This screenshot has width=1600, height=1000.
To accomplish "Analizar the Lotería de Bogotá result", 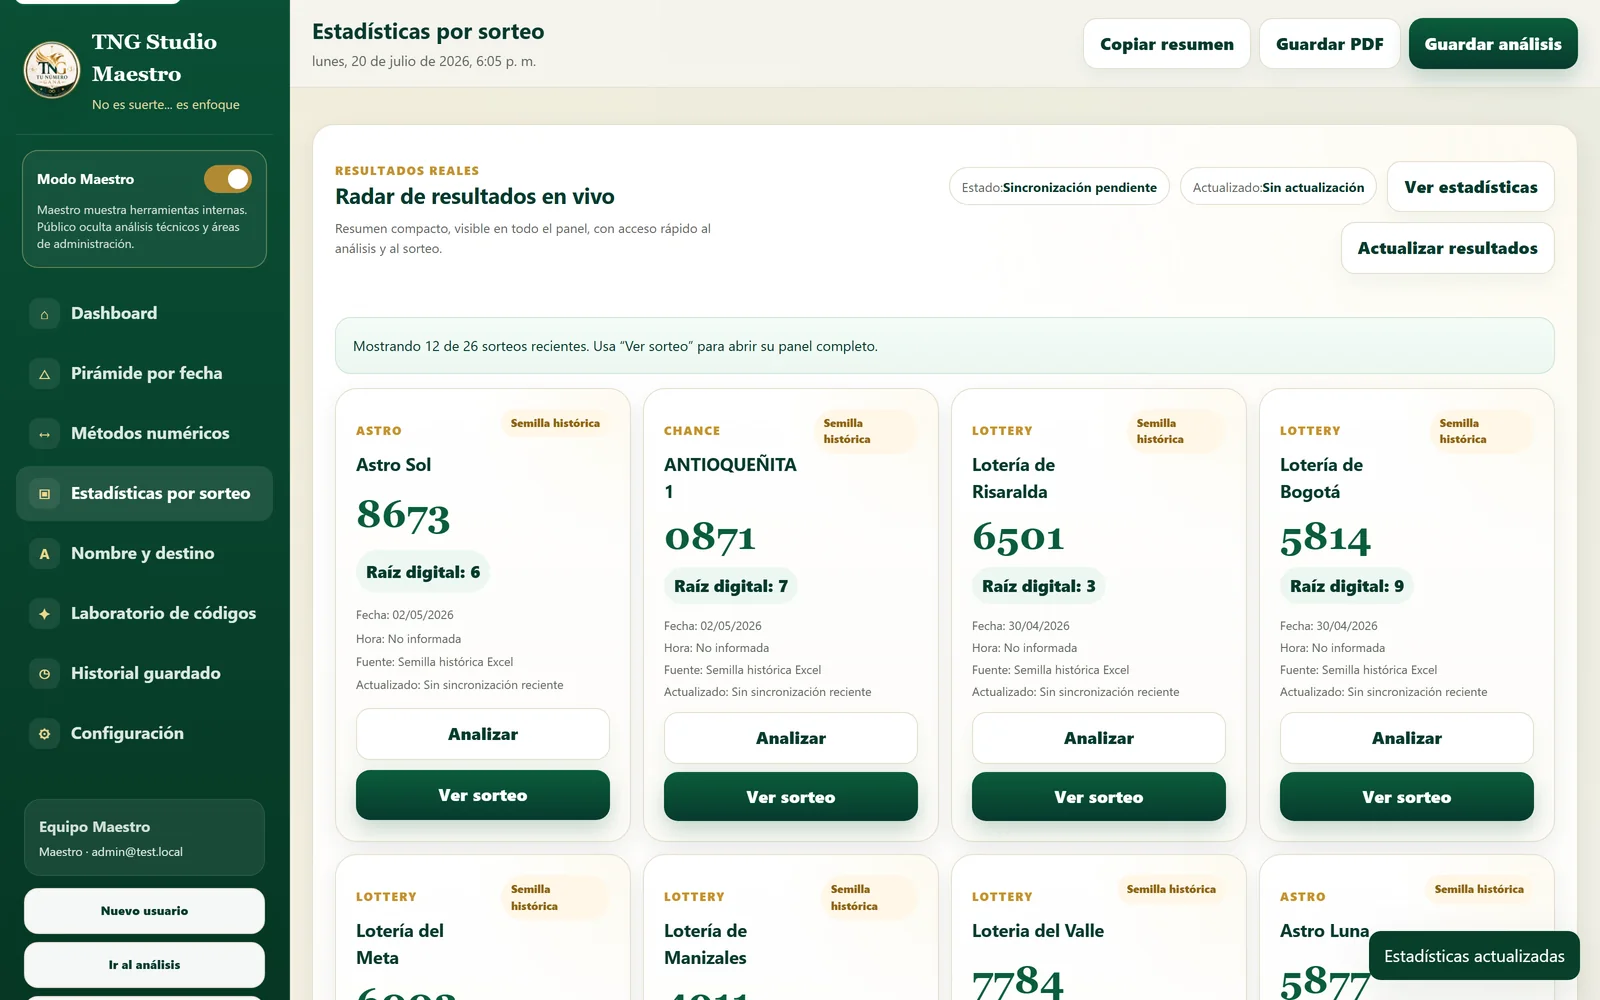I will [x=1407, y=738].
